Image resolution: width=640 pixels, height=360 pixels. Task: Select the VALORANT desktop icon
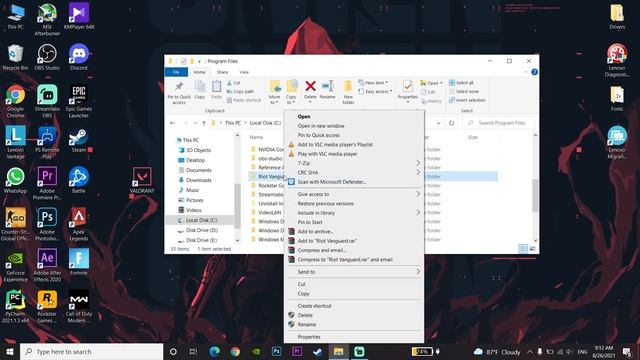click(142, 180)
